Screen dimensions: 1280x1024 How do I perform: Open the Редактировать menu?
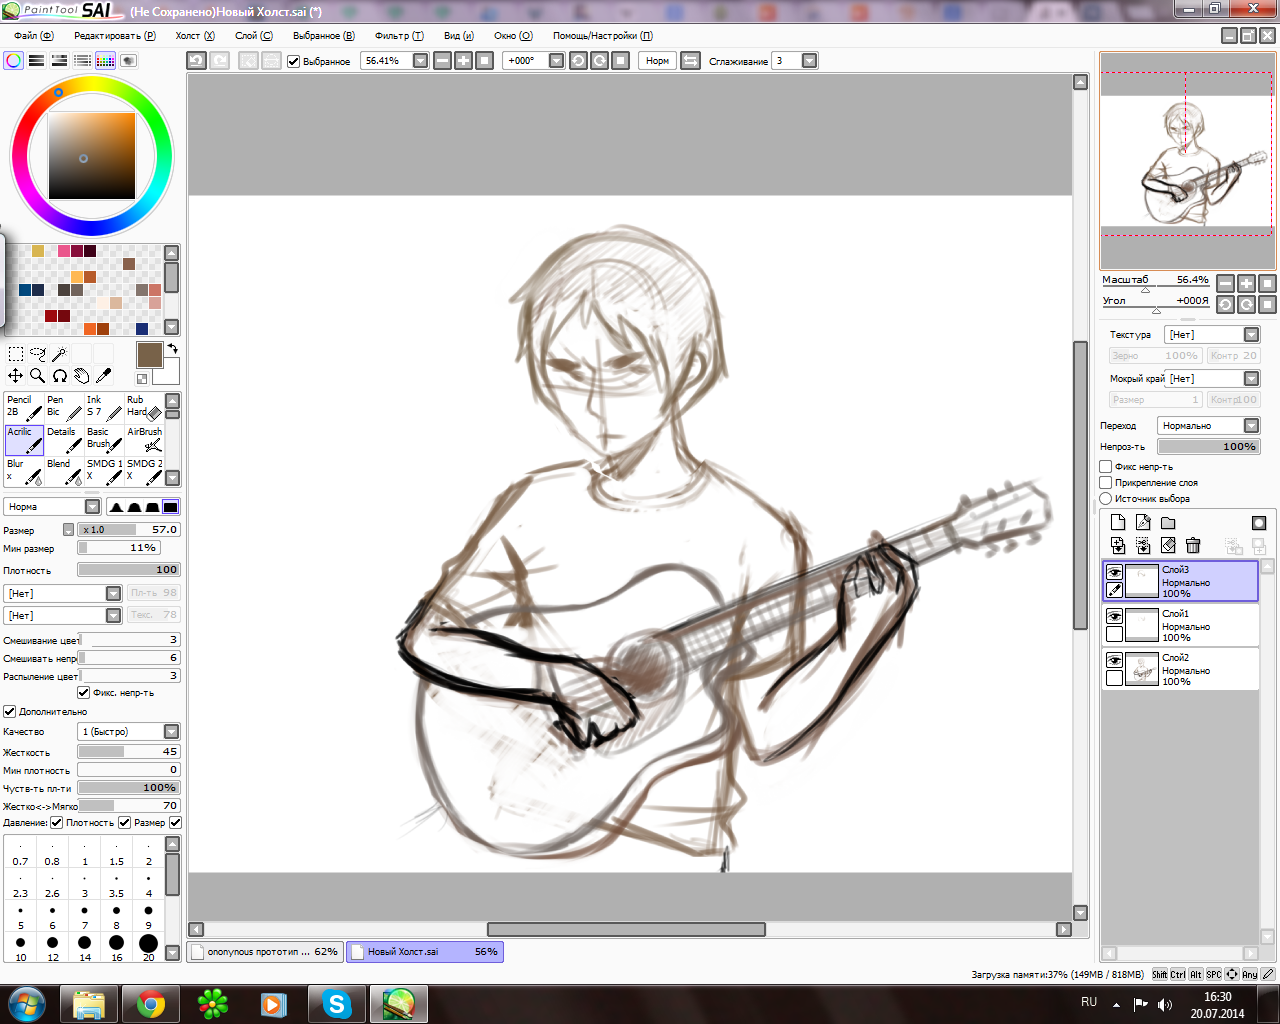pyautogui.click(x=115, y=36)
